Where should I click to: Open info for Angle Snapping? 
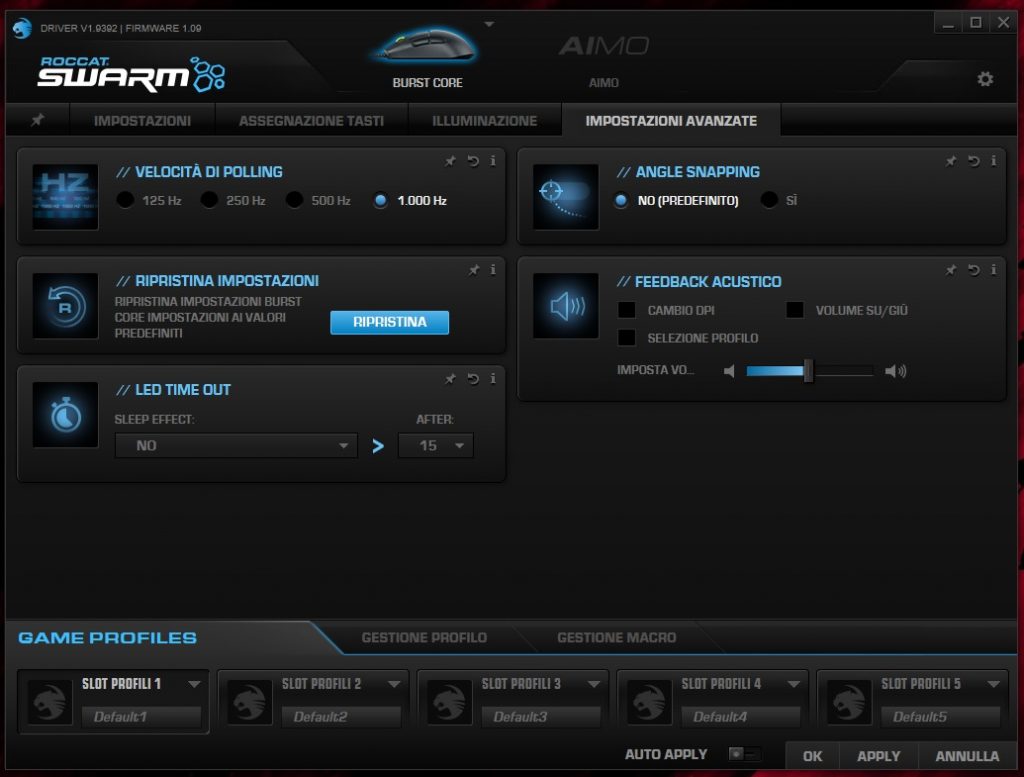[993, 161]
